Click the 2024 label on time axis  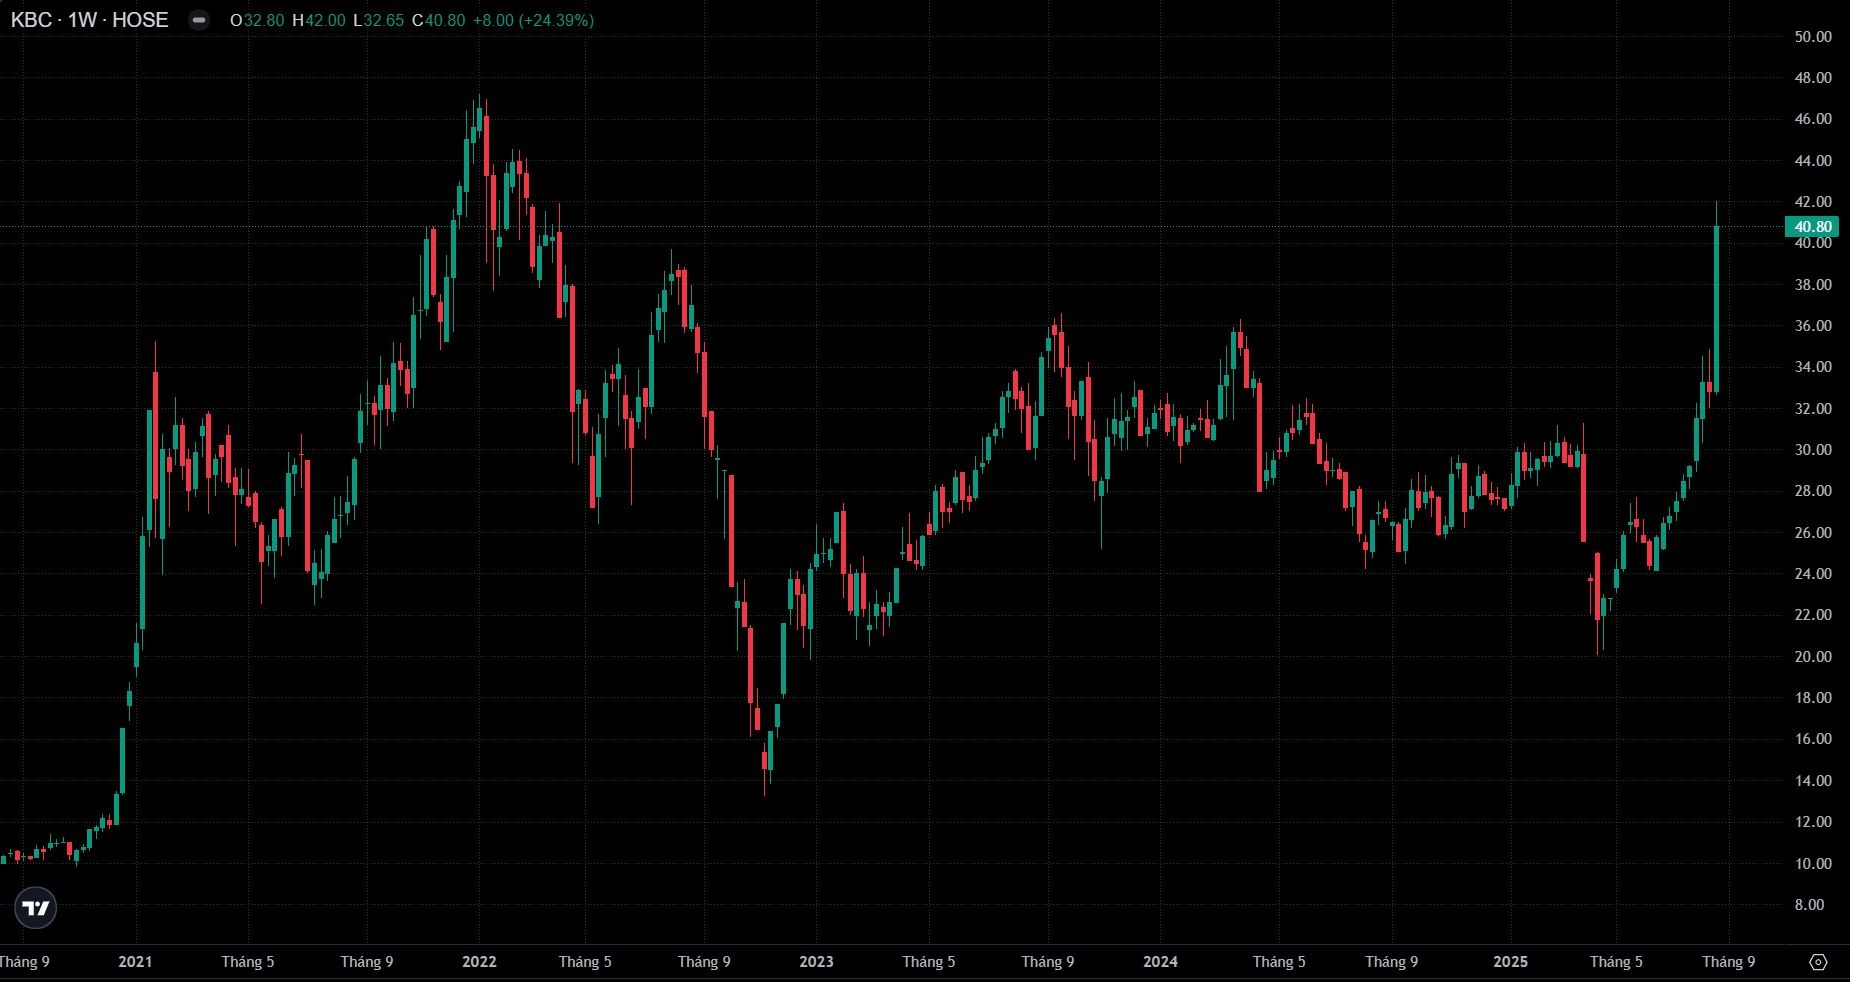1160,962
